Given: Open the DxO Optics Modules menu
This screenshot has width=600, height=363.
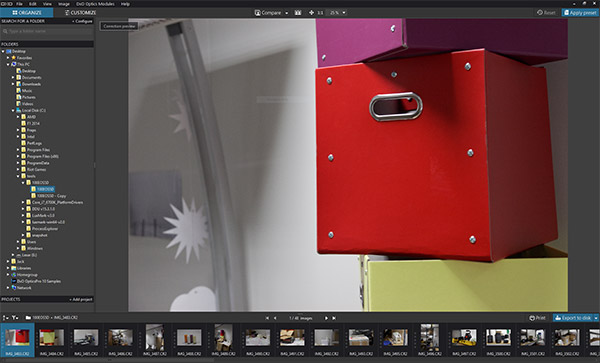Looking at the screenshot, I should pyautogui.click(x=95, y=4).
